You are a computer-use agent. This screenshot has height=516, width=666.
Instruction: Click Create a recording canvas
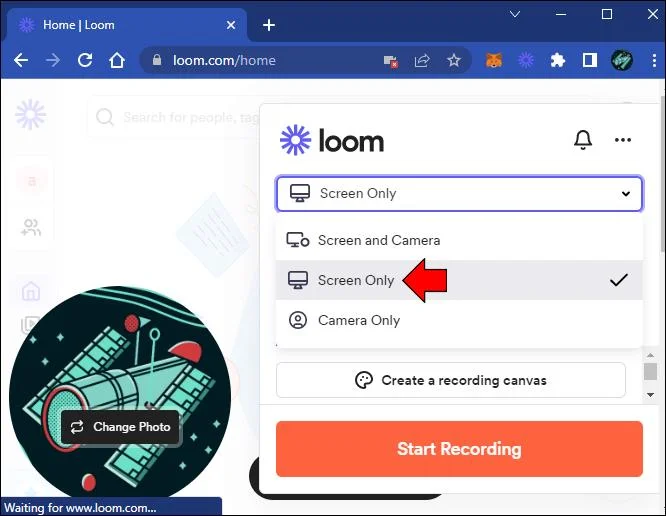pyautogui.click(x=451, y=380)
